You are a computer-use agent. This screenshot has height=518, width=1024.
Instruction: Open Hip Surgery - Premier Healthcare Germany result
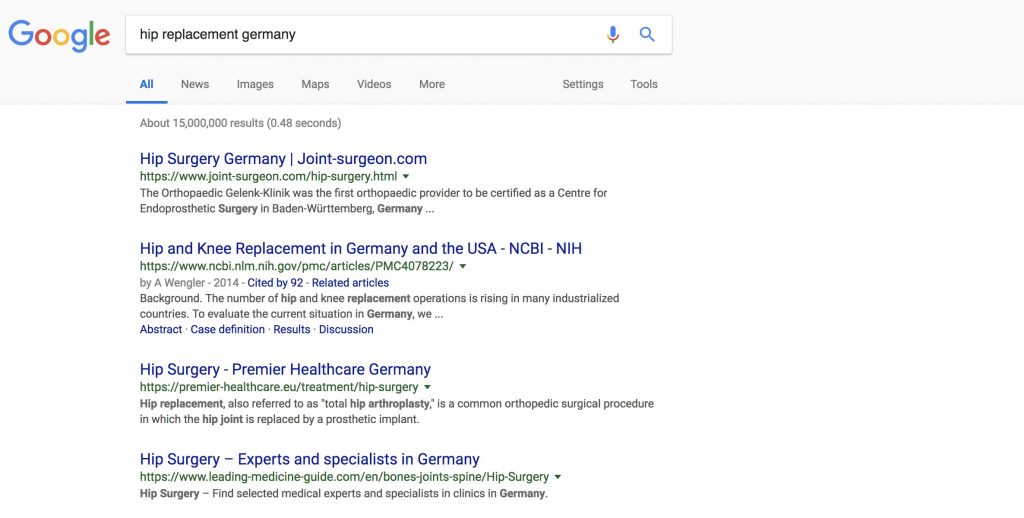285,370
